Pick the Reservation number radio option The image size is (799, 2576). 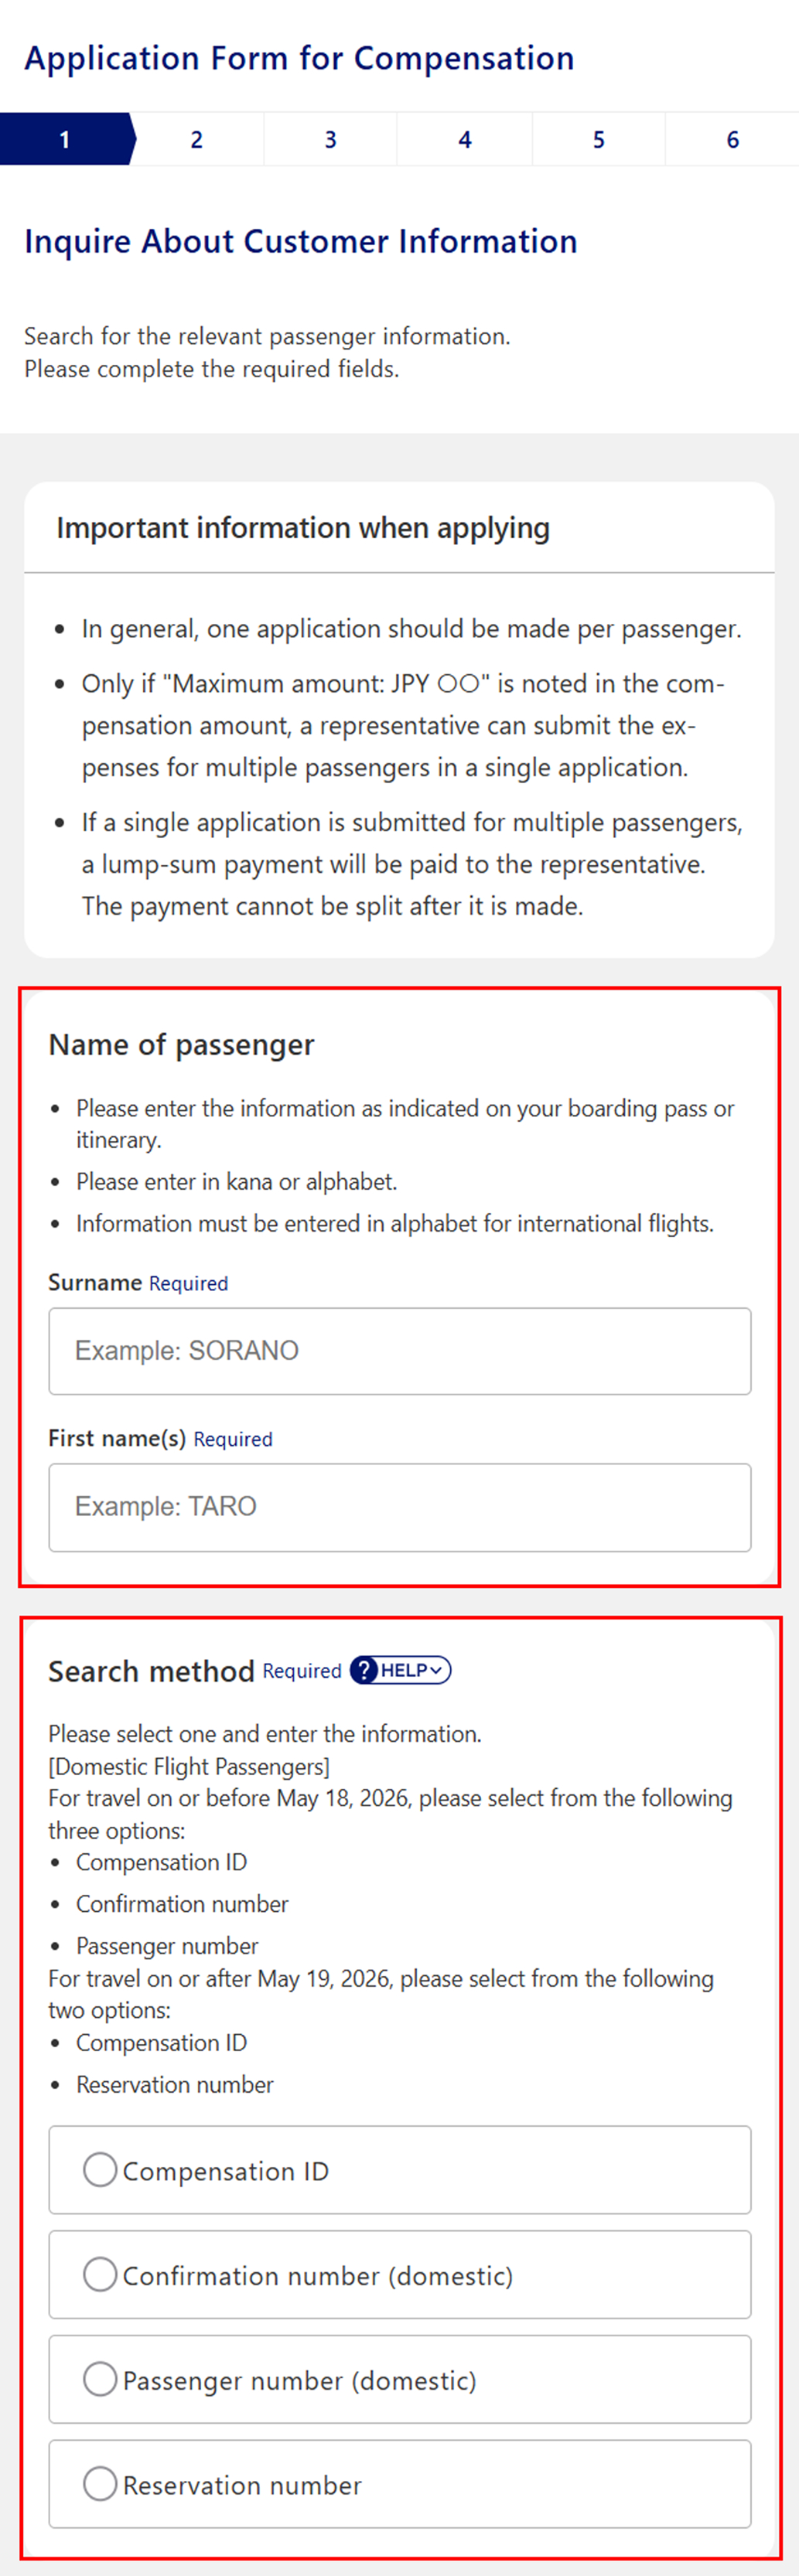pos(100,2483)
